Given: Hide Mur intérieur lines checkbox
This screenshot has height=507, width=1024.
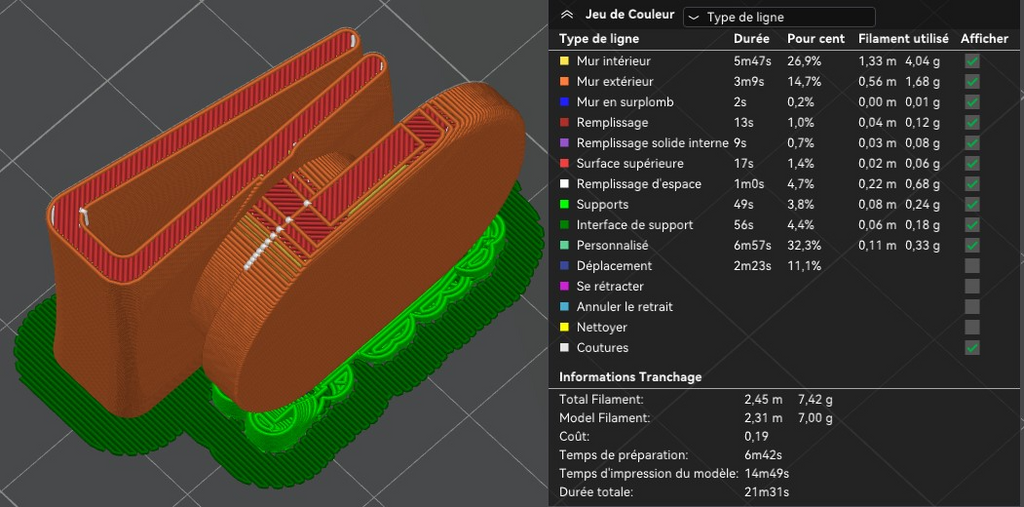Looking at the screenshot, I should coord(972,61).
